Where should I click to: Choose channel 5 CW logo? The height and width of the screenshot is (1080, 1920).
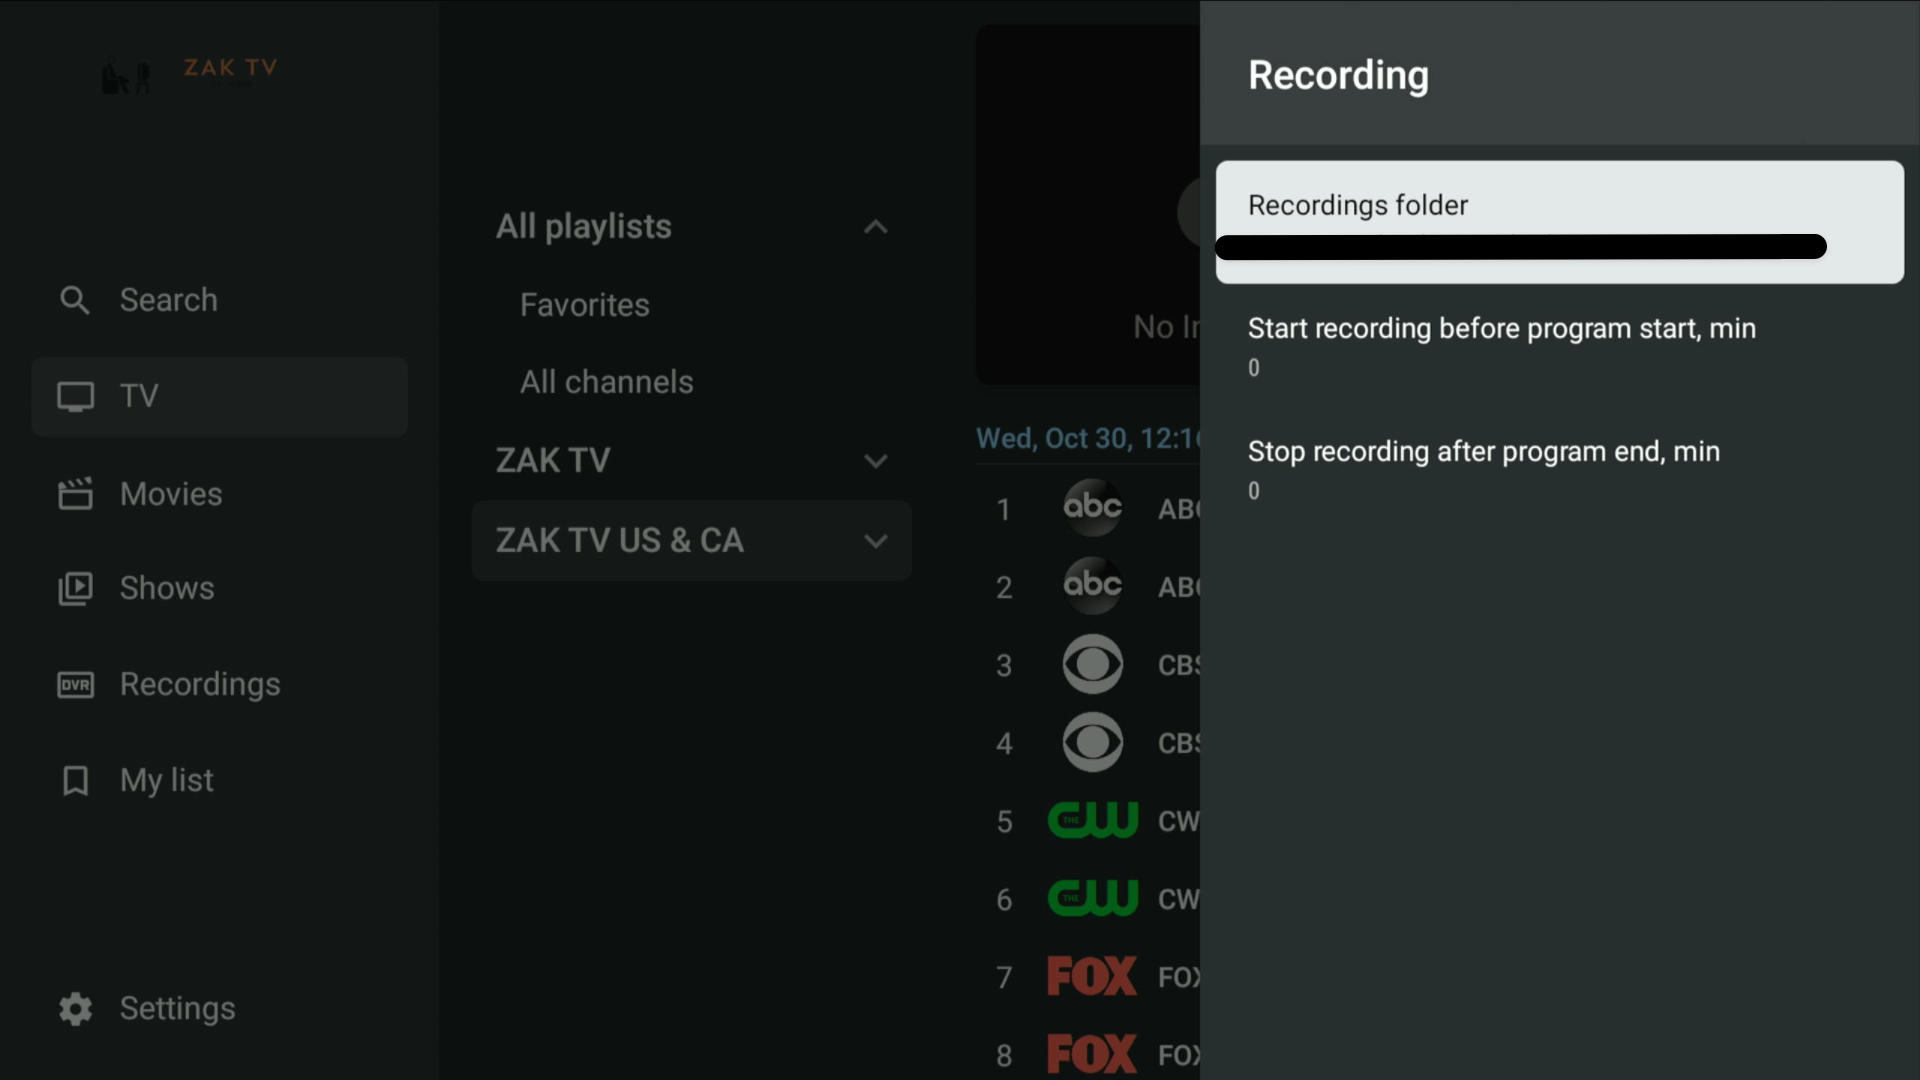(1092, 821)
